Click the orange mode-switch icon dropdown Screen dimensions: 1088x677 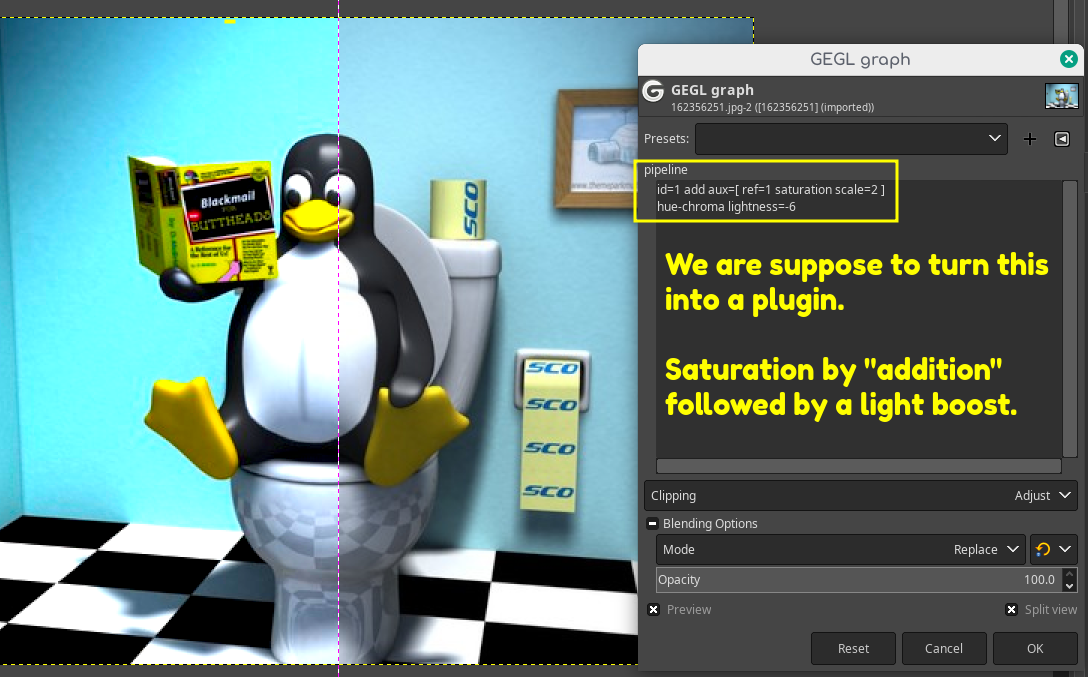click(x=1053, y=549)
